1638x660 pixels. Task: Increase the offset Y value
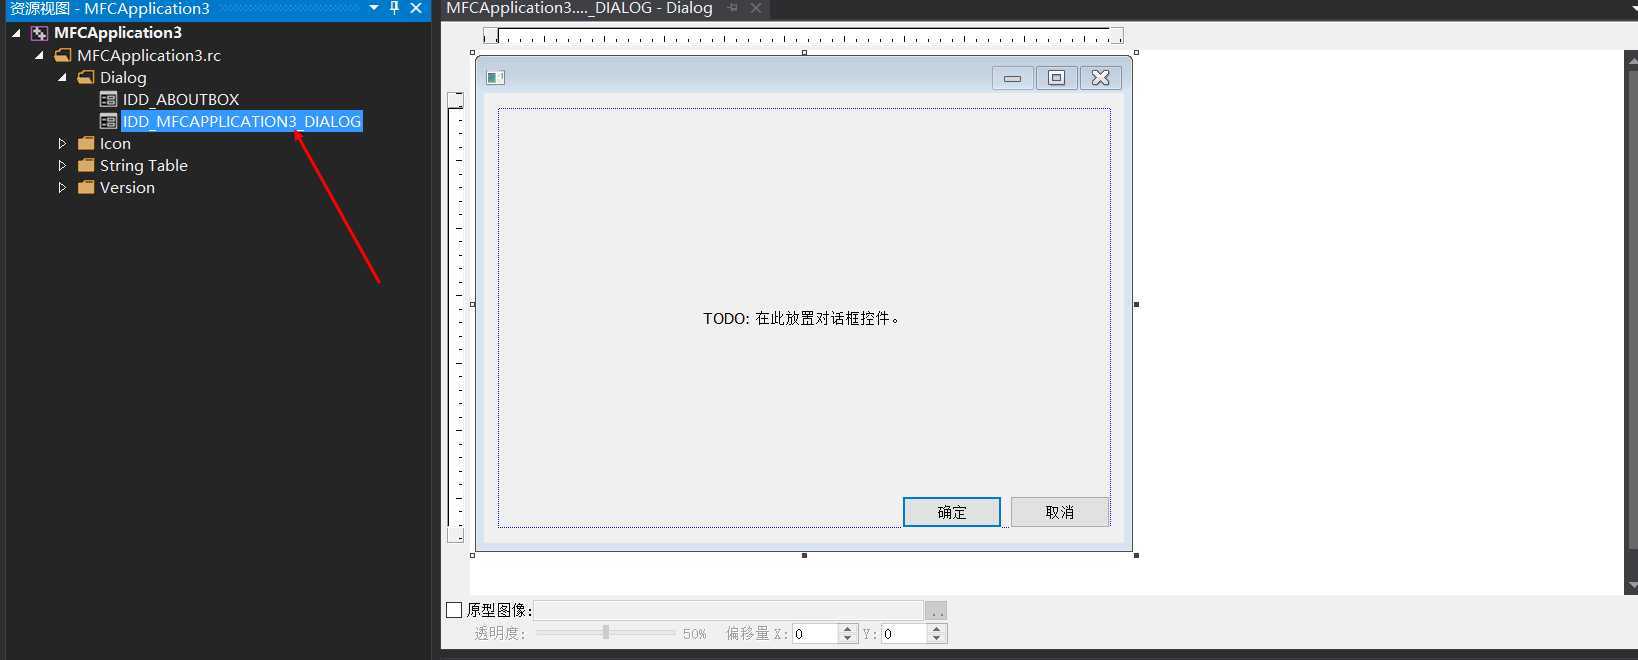pos(937,629)
